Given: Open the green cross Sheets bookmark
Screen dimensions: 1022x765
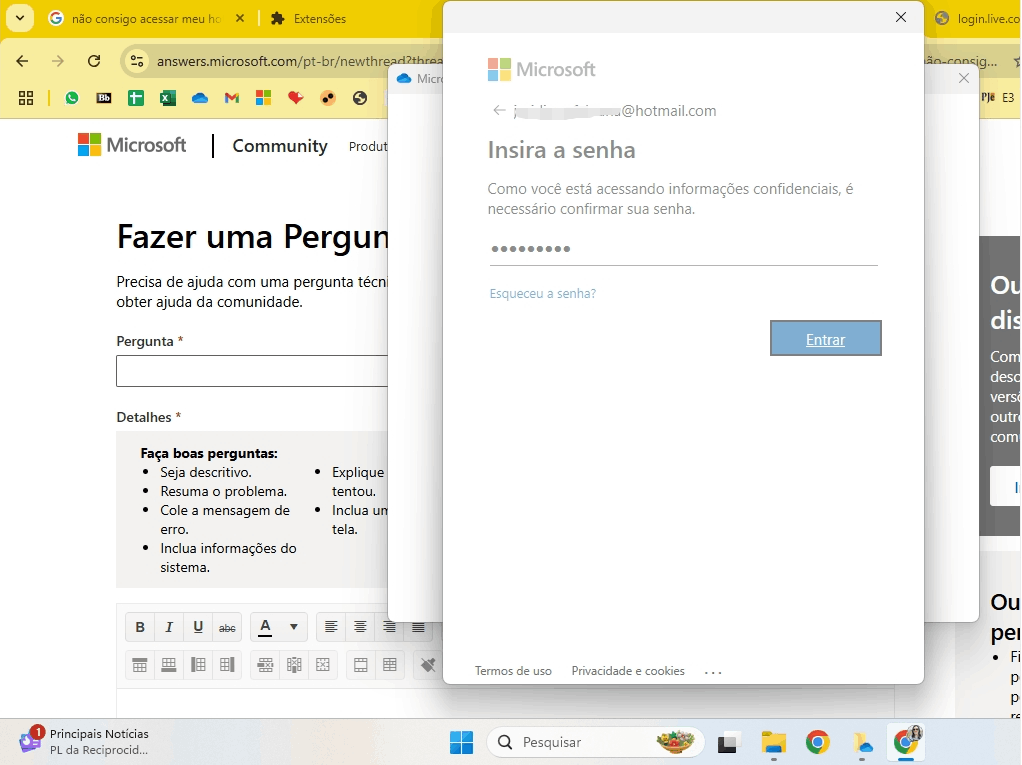Looking at the screenshot, I should pyautogui.click(x=136, y=98).
